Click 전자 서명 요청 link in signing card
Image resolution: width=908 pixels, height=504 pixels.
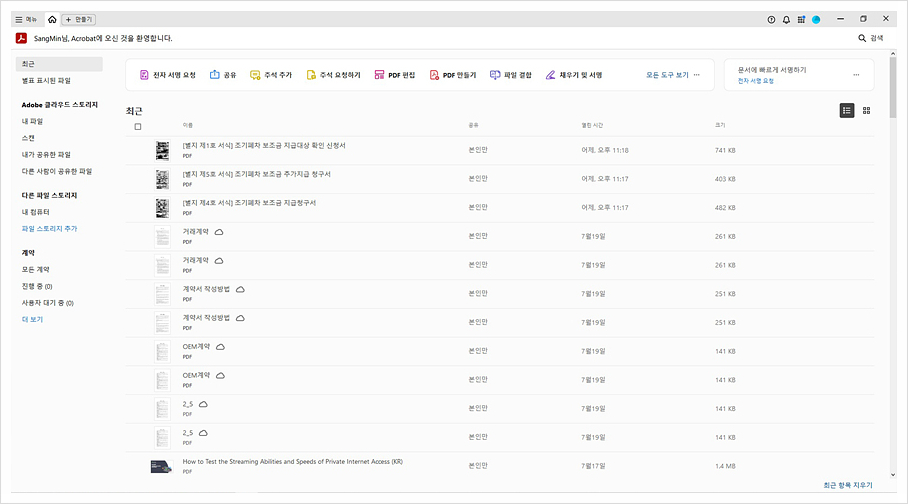pyautogui.click(x=756, y=81)
